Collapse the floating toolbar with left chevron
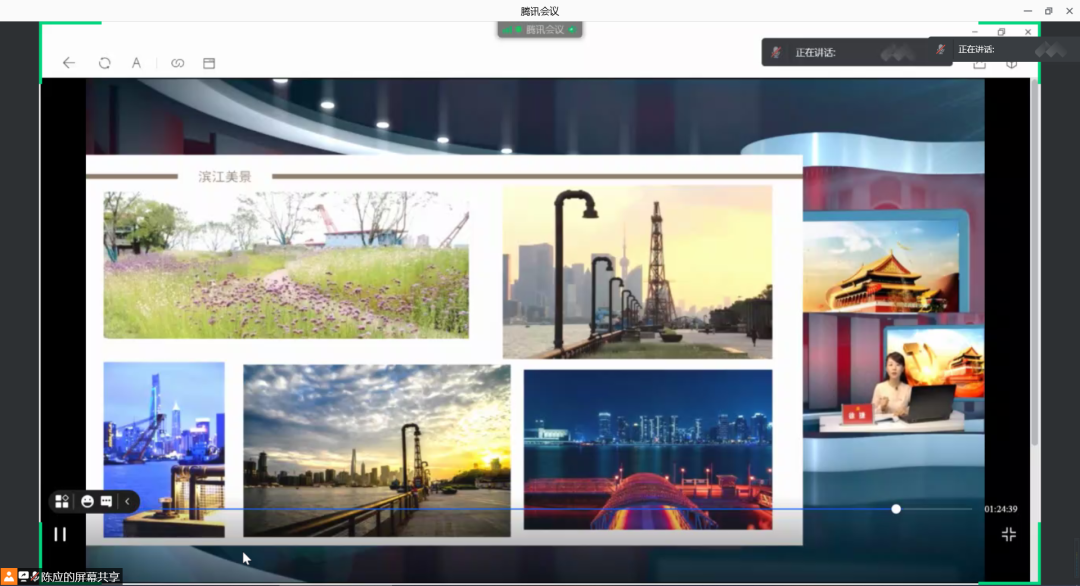Viewport: 1080px width, 586px height. pos(127,501)
